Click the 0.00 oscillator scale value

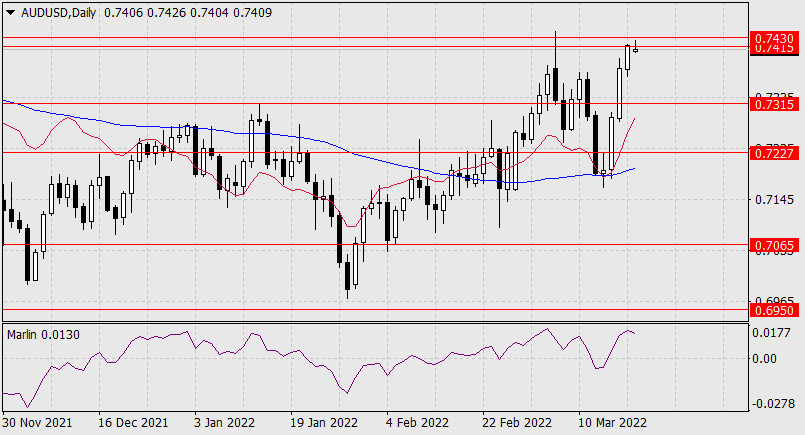[764, 358]
